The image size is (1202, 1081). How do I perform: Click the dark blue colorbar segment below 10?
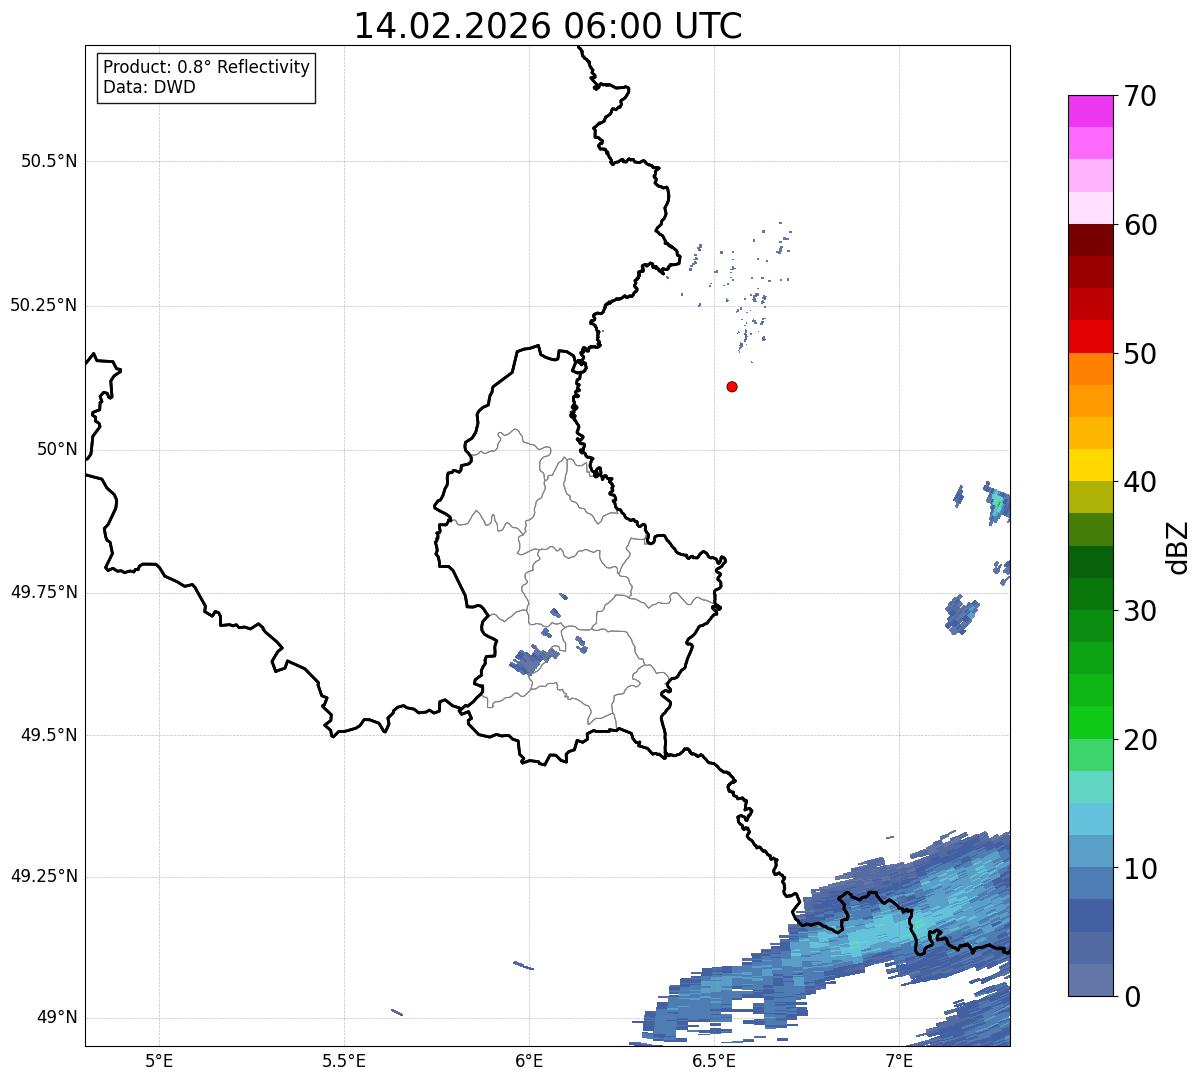[x=1090, y=915]
